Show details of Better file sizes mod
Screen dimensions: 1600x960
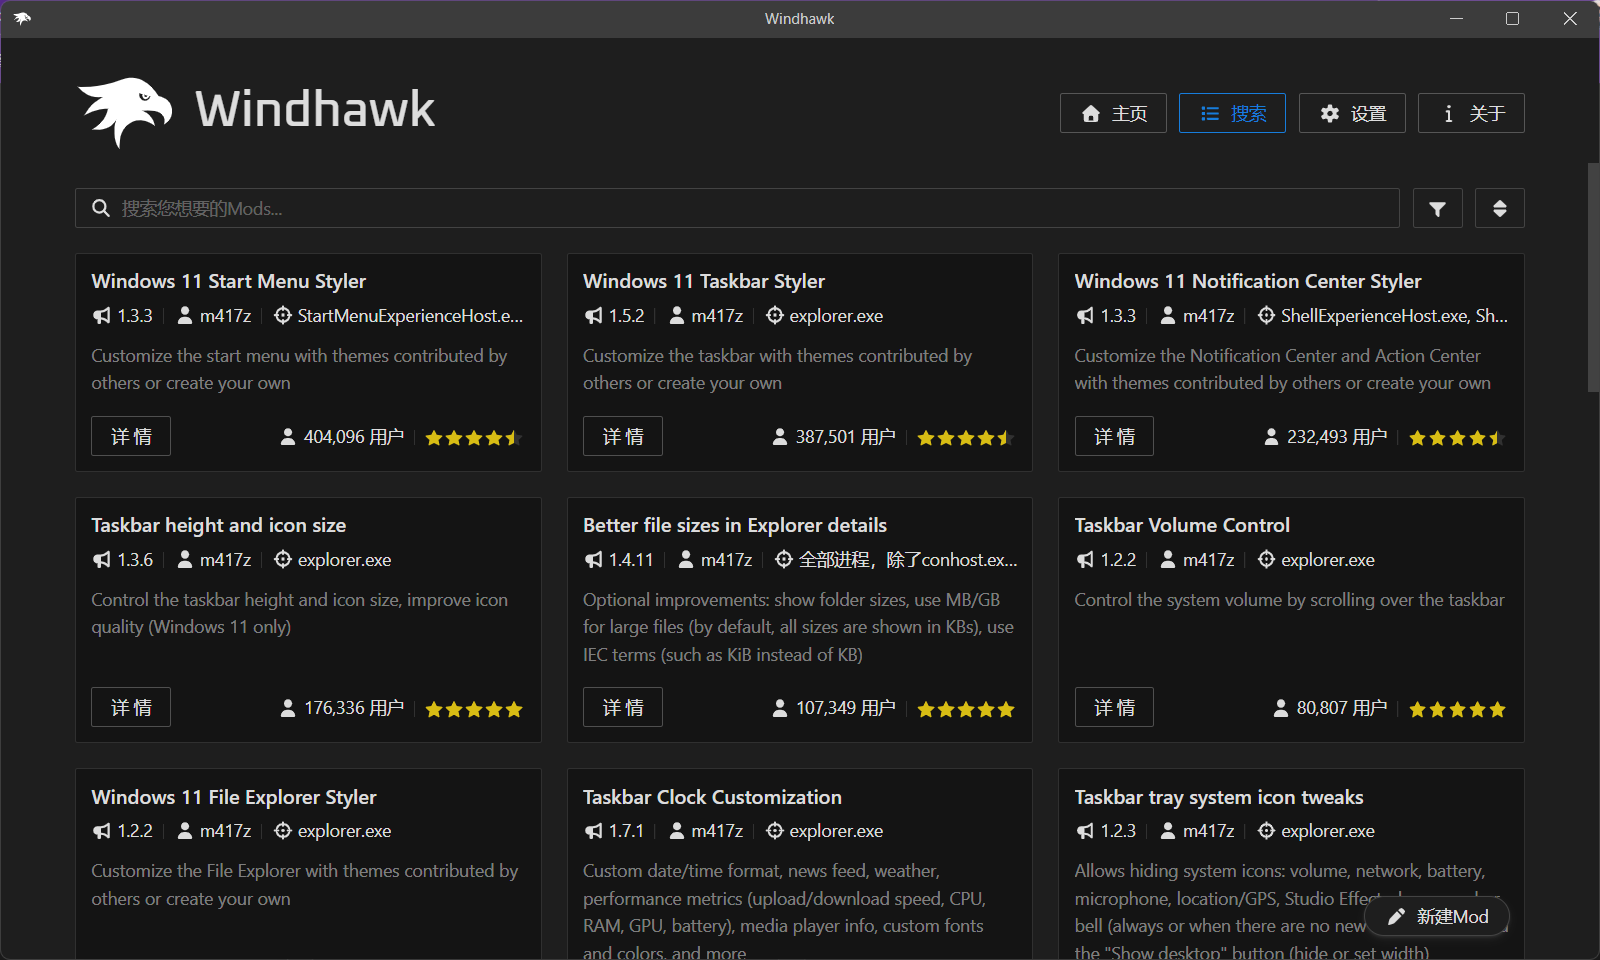point(622,707)
